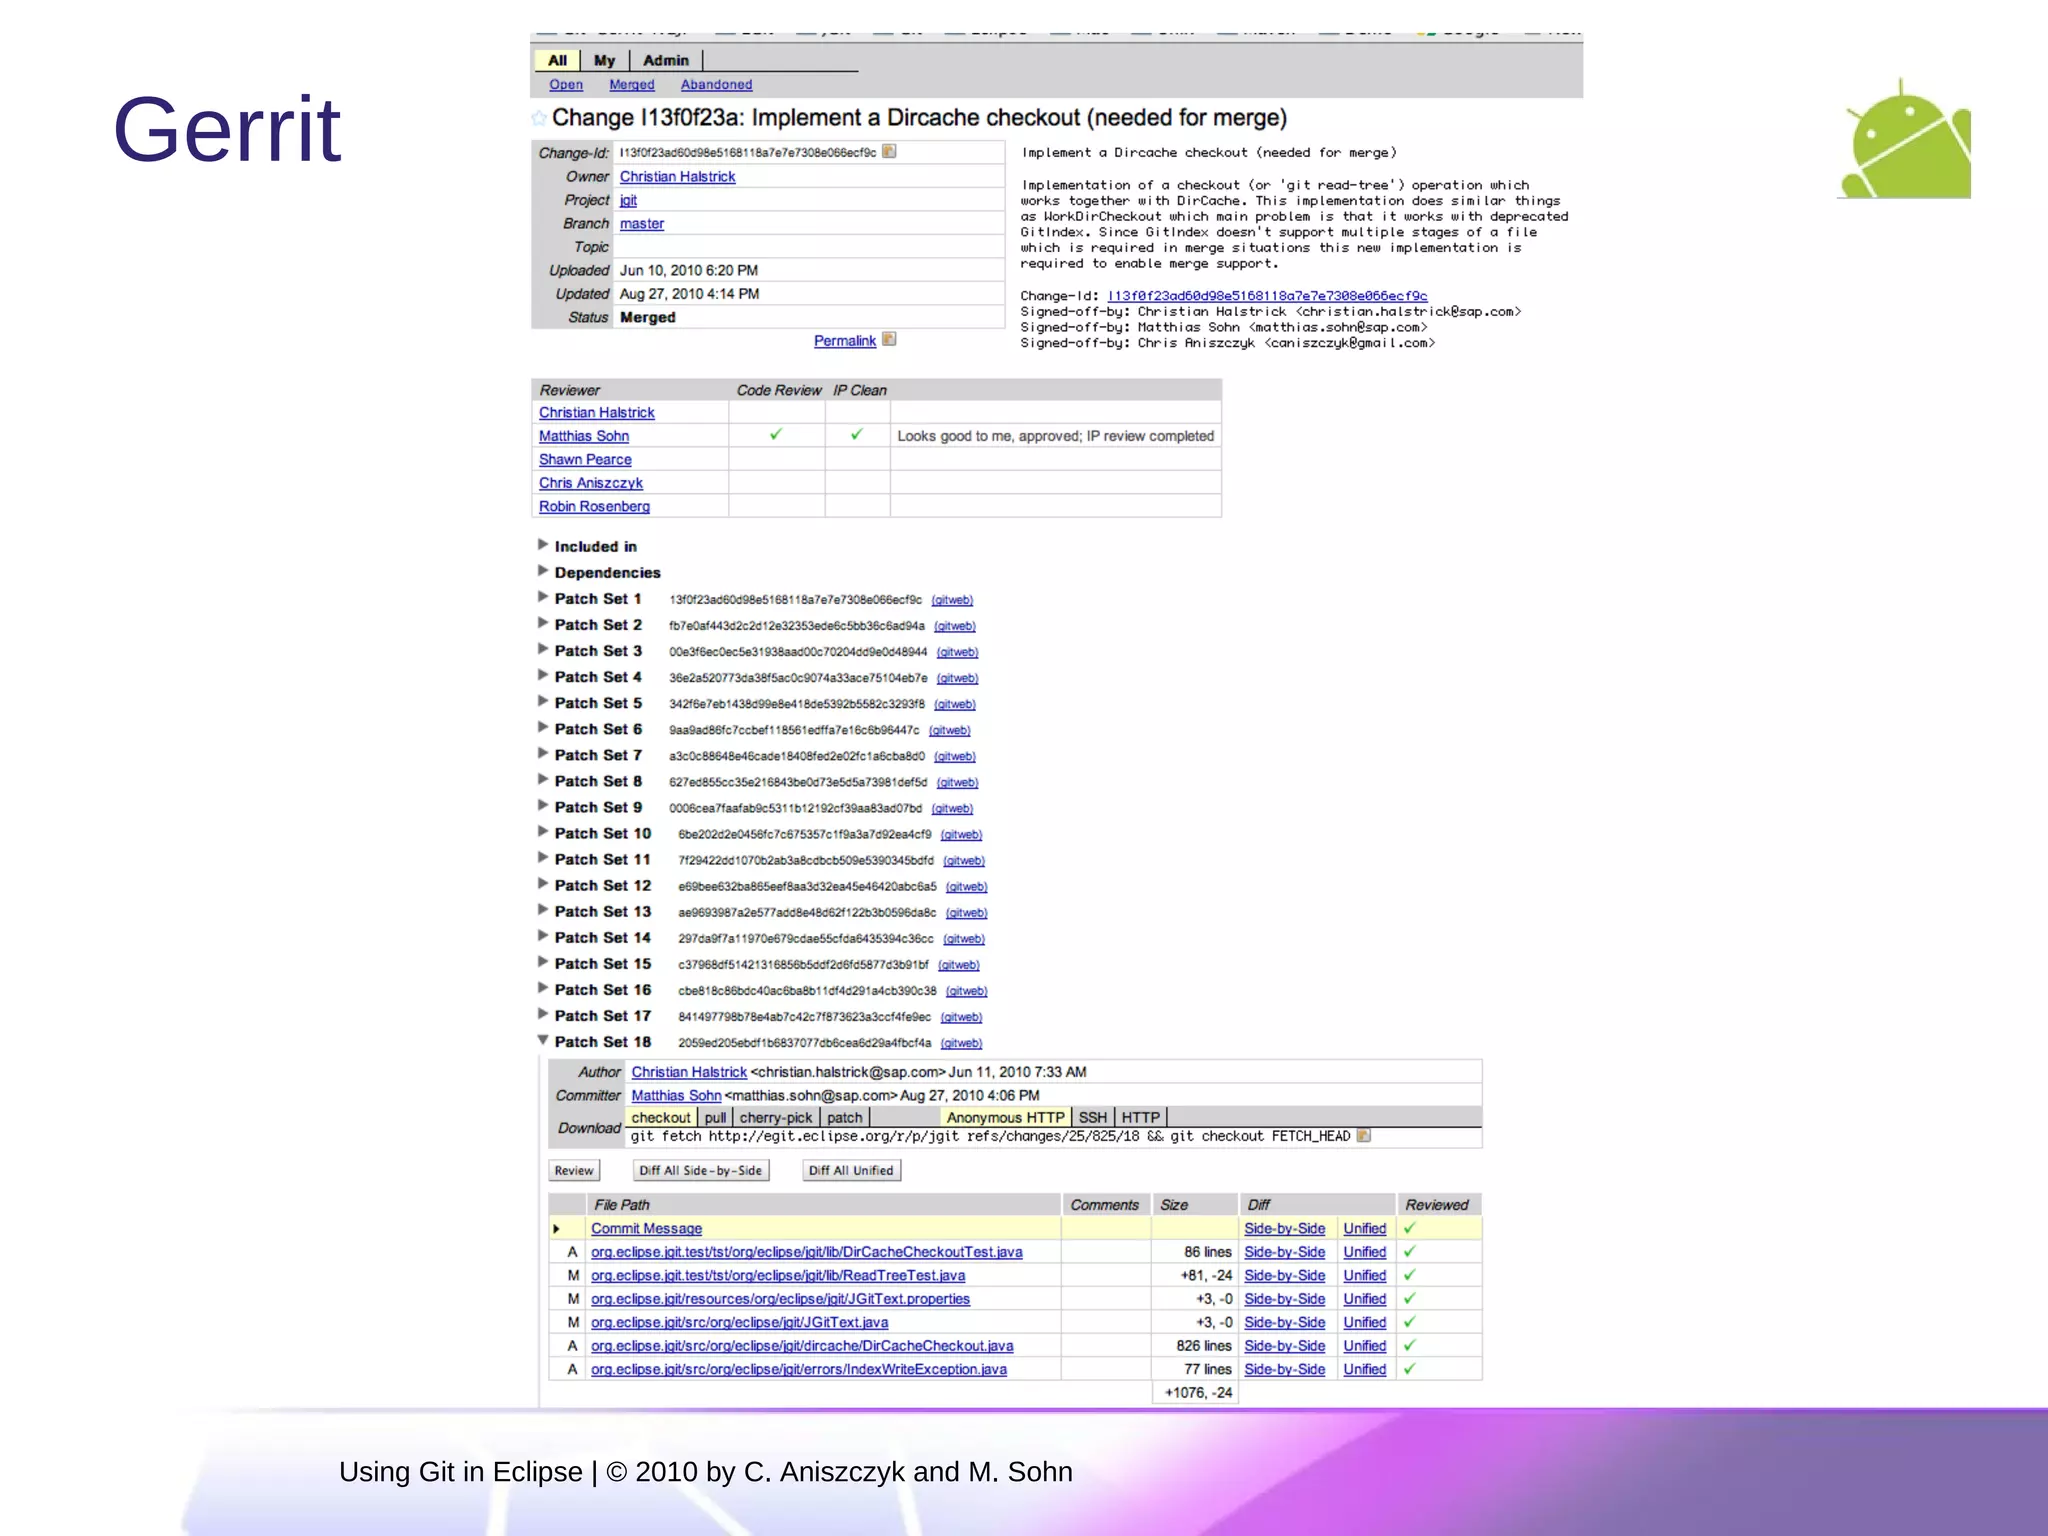Select the SSH protocol tab

coord(1093,1117)
